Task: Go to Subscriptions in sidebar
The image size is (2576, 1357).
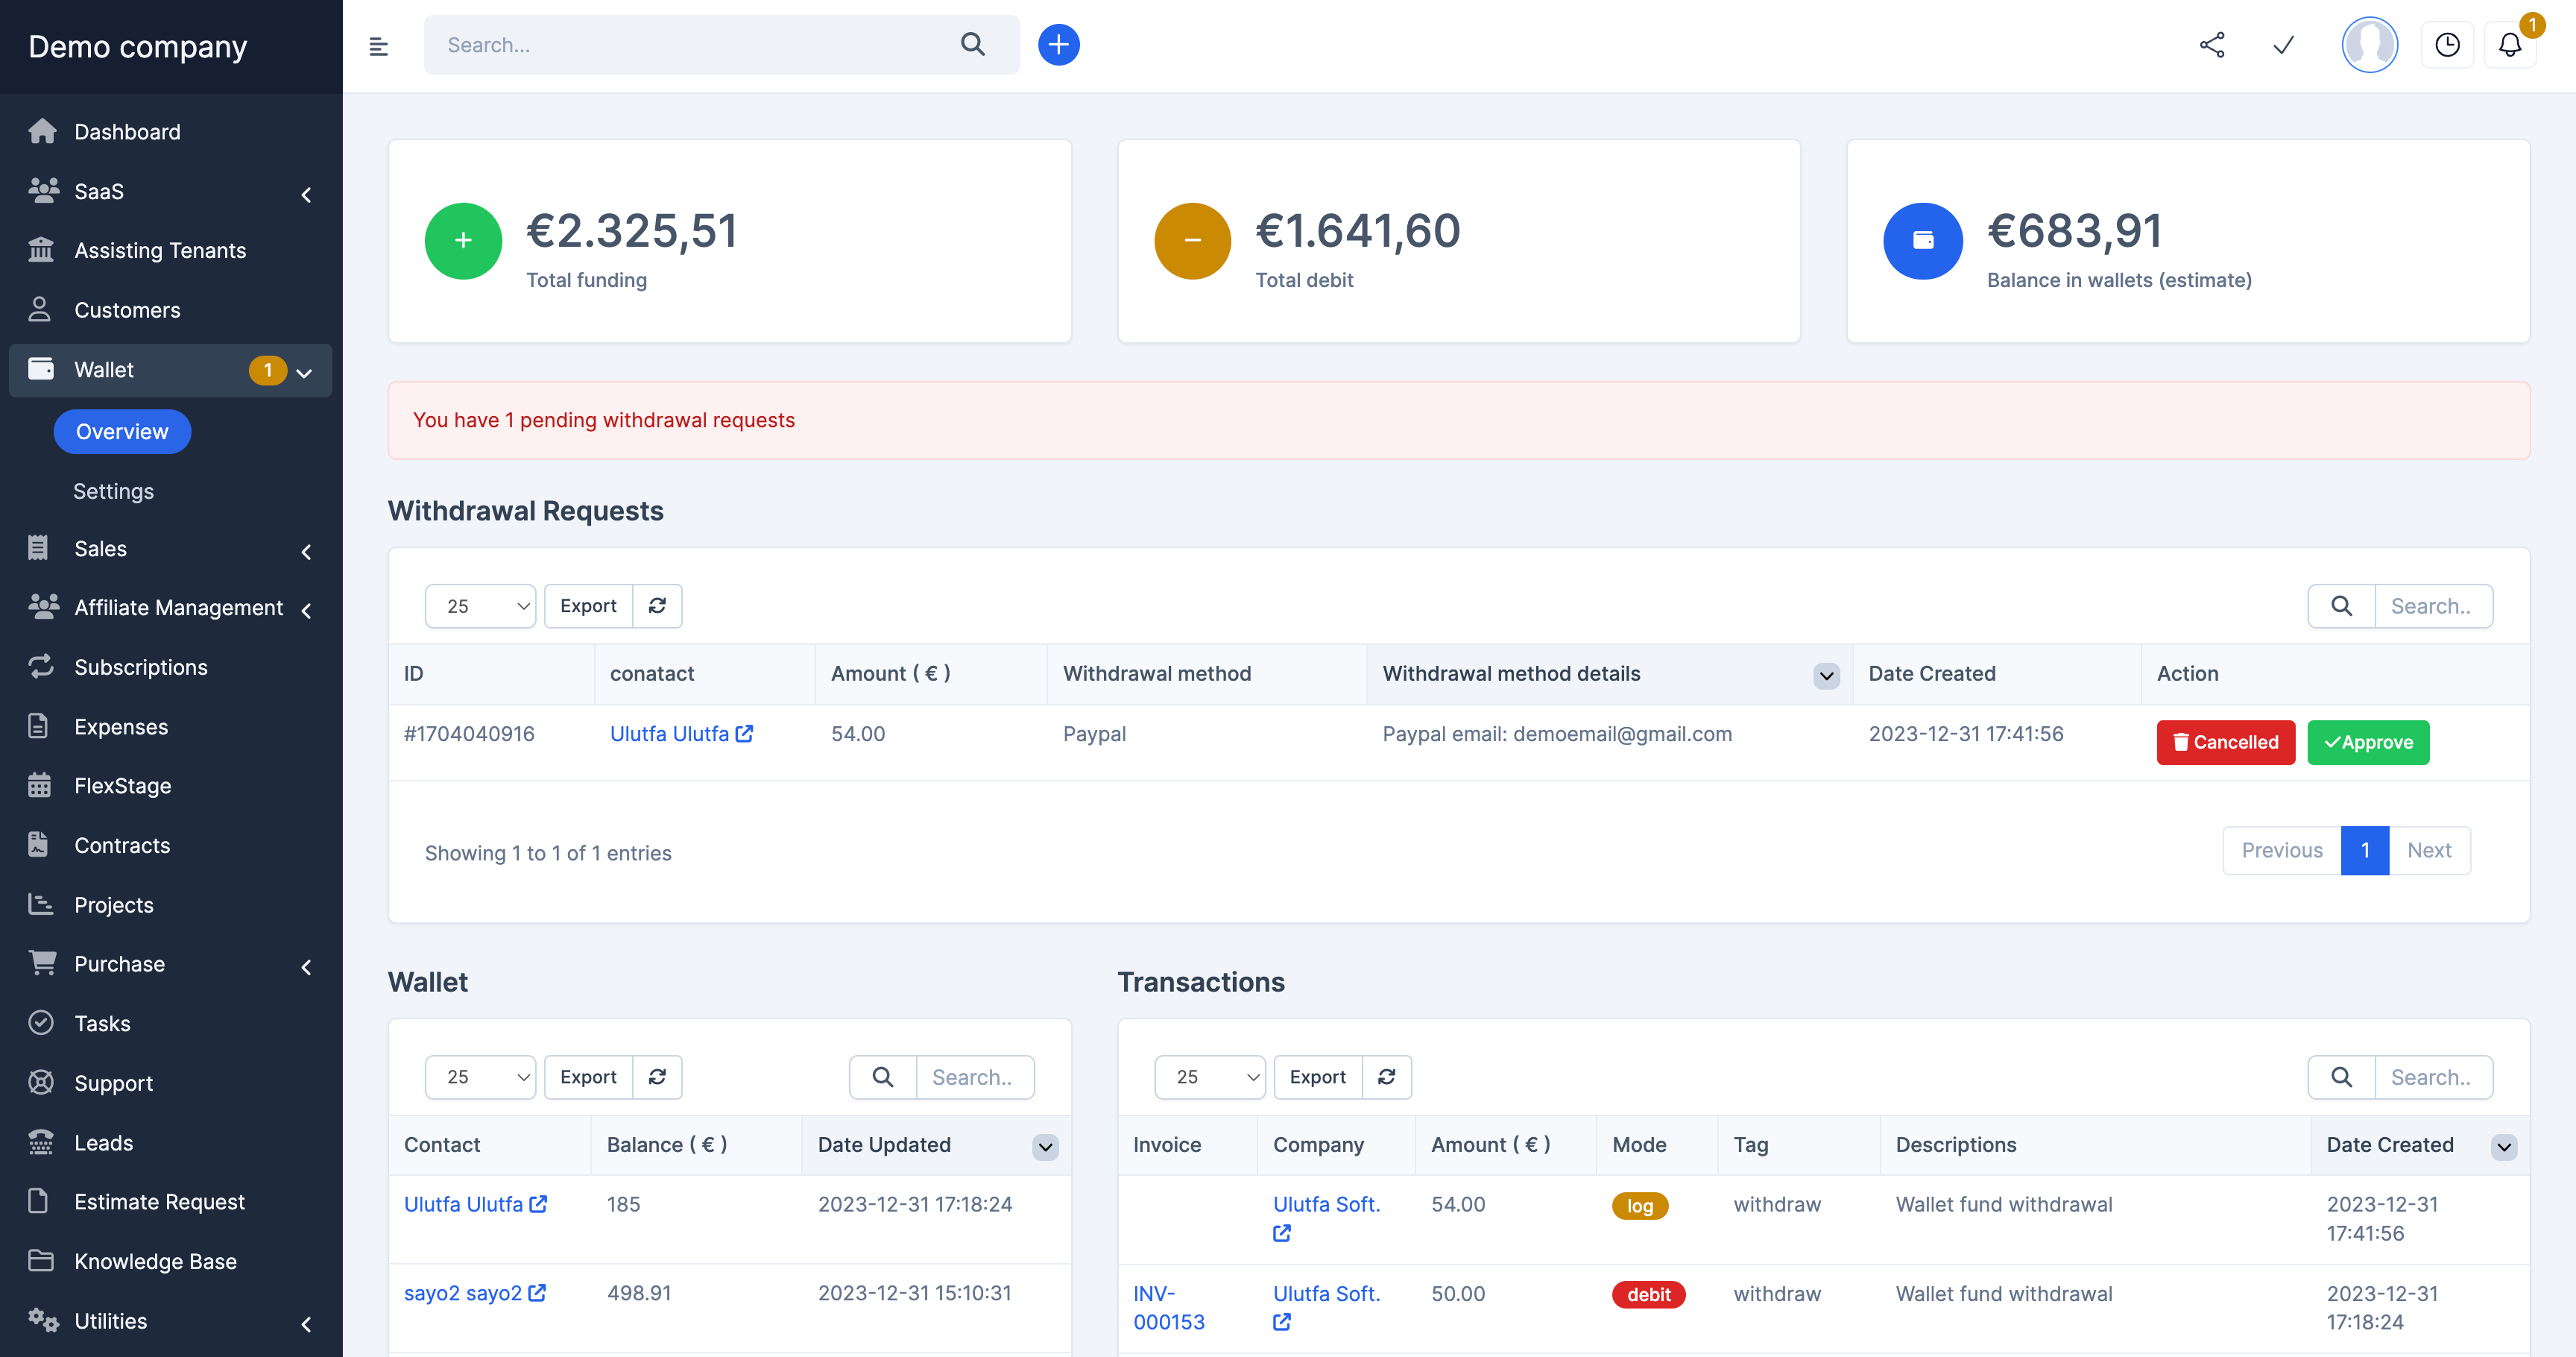Action: point(141,667)
